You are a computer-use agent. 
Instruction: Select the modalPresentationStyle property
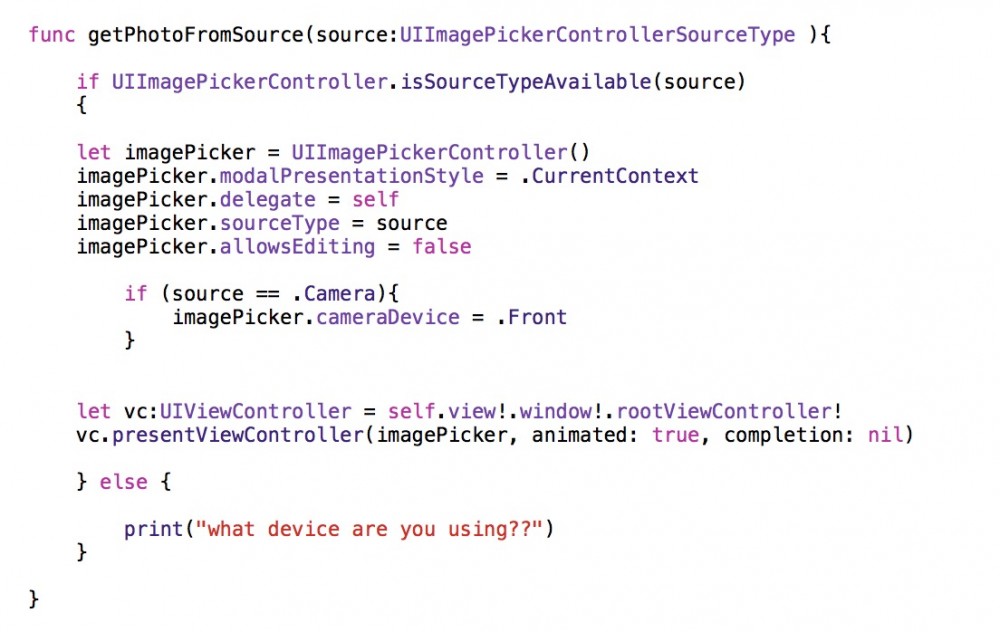[351, 176]
